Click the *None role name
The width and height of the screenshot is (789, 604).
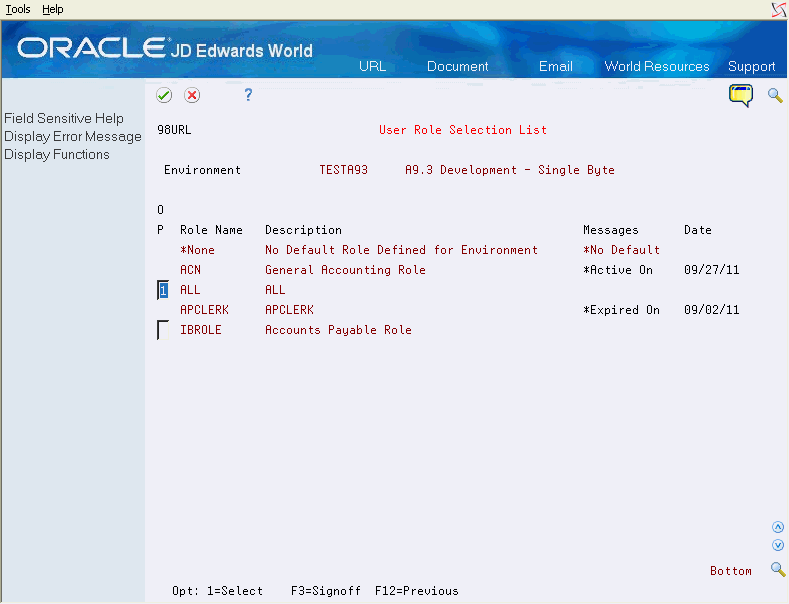197,250
